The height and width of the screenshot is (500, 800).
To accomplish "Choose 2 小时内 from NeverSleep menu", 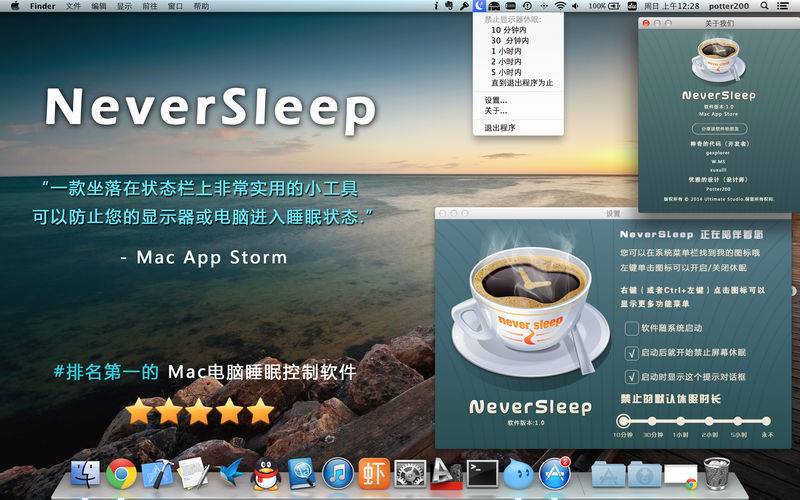I will click(x=518, y=61).
